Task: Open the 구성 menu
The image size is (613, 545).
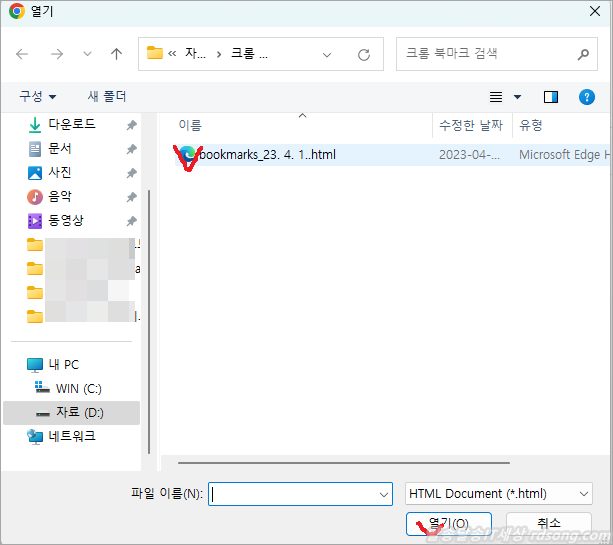Action: click(x=38, y=96)
